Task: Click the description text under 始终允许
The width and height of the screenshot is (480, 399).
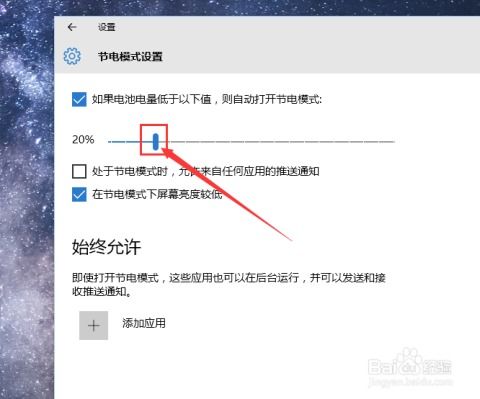Action: (229, 284)
